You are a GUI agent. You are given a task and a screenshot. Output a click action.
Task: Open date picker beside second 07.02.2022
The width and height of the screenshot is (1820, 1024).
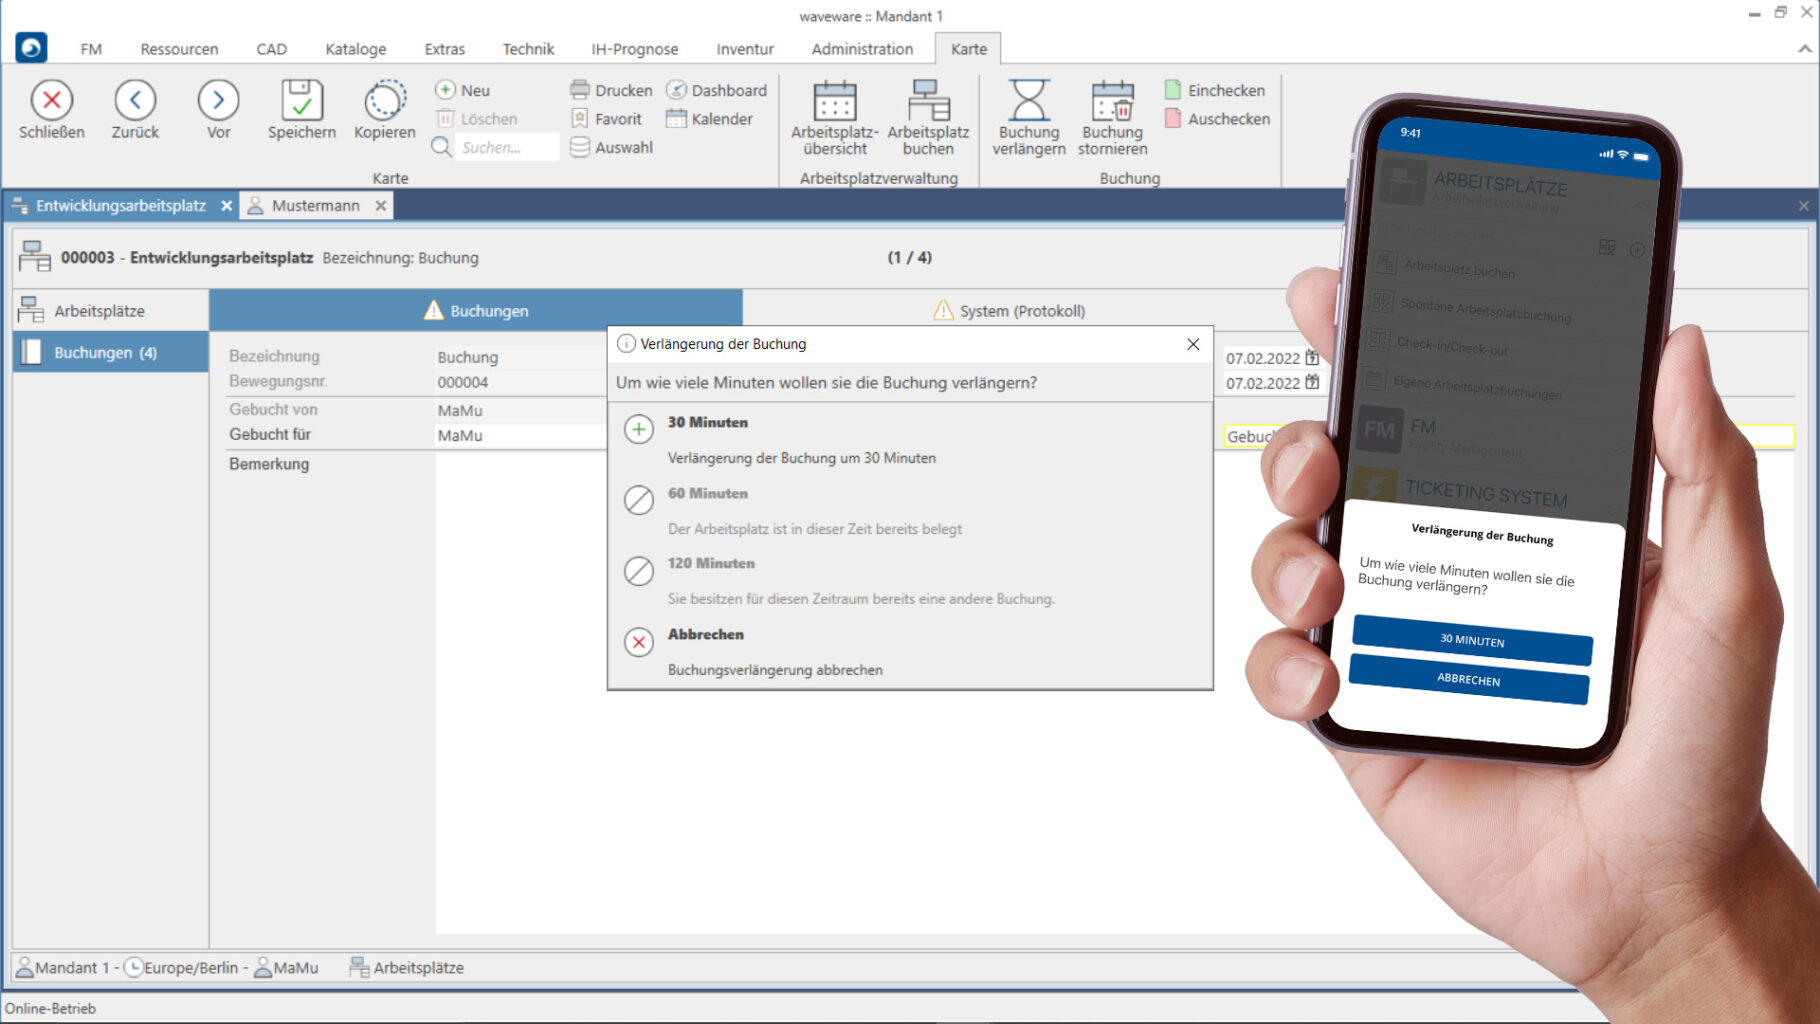[1312, 383]
